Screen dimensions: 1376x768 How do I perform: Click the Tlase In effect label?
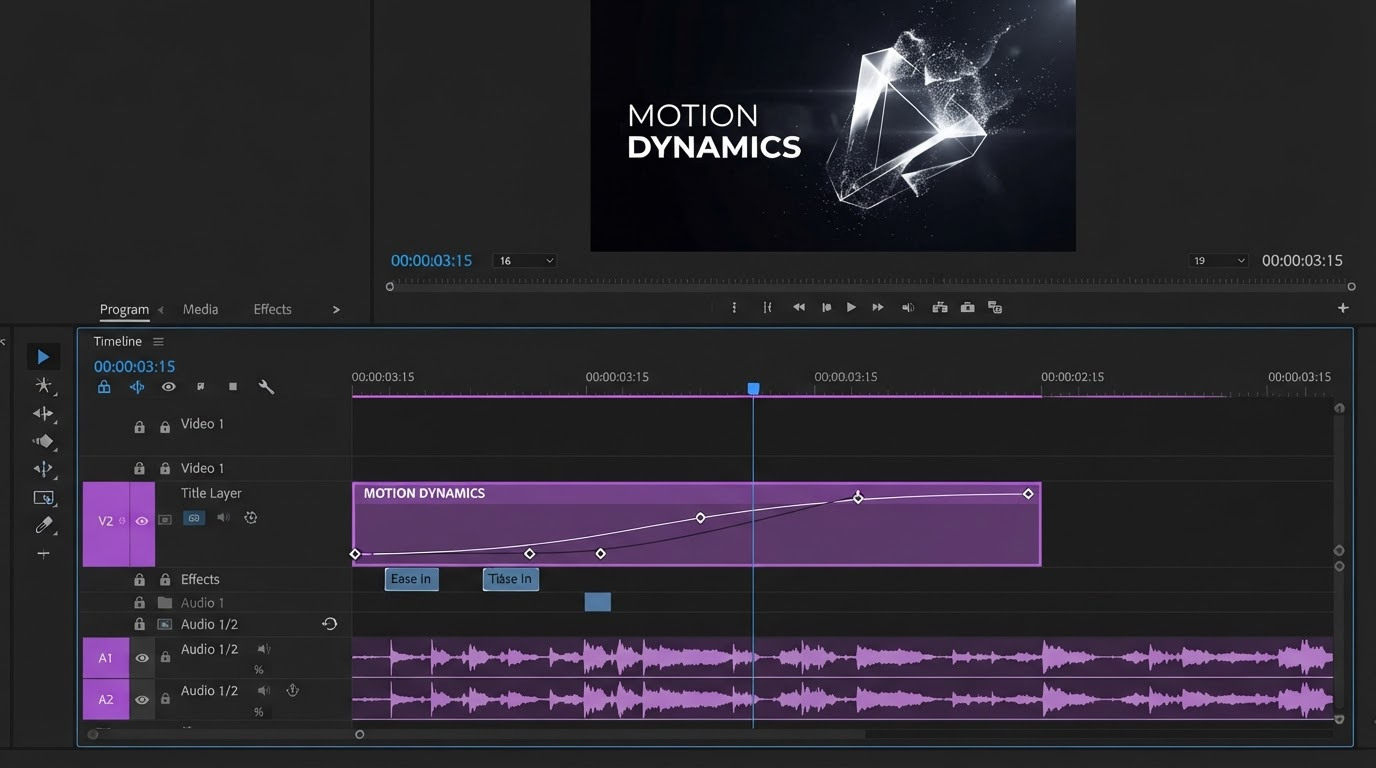coord(510,579)
